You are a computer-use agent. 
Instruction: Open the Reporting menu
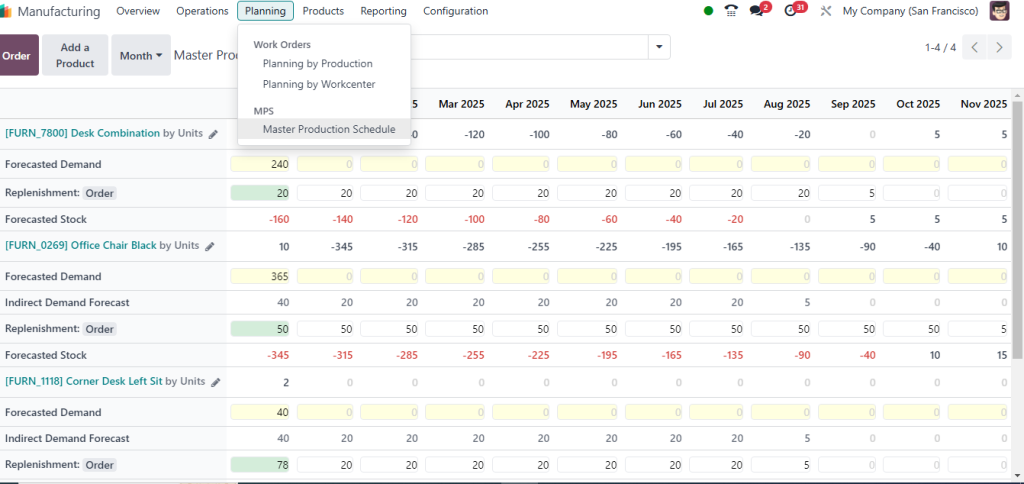[x=383, y=11]
